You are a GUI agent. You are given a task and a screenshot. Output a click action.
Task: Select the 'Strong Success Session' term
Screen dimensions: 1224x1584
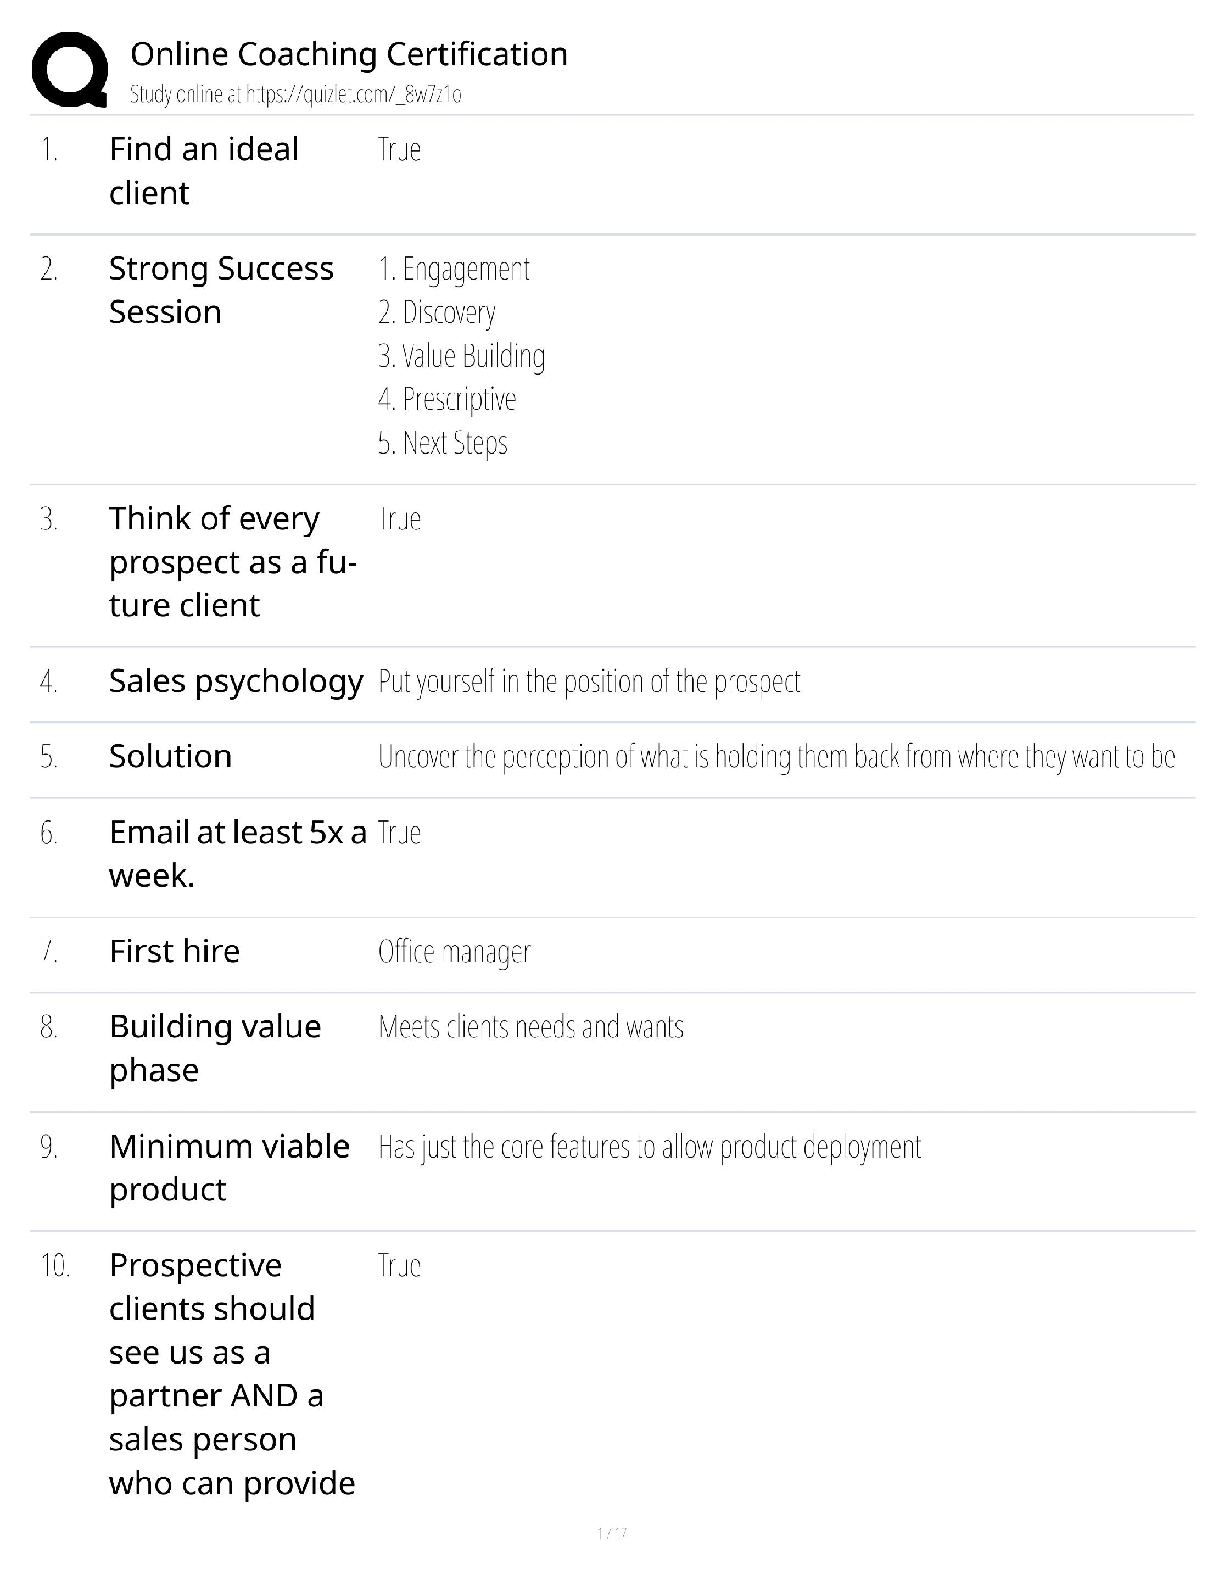point(221,290)
